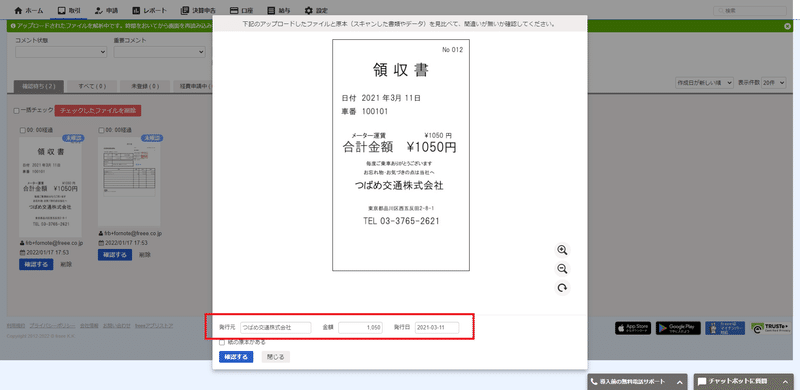The image size is (800, 390).
Task: Switch to the 未登録(0) tab
Action: click(x=144, y=87)
